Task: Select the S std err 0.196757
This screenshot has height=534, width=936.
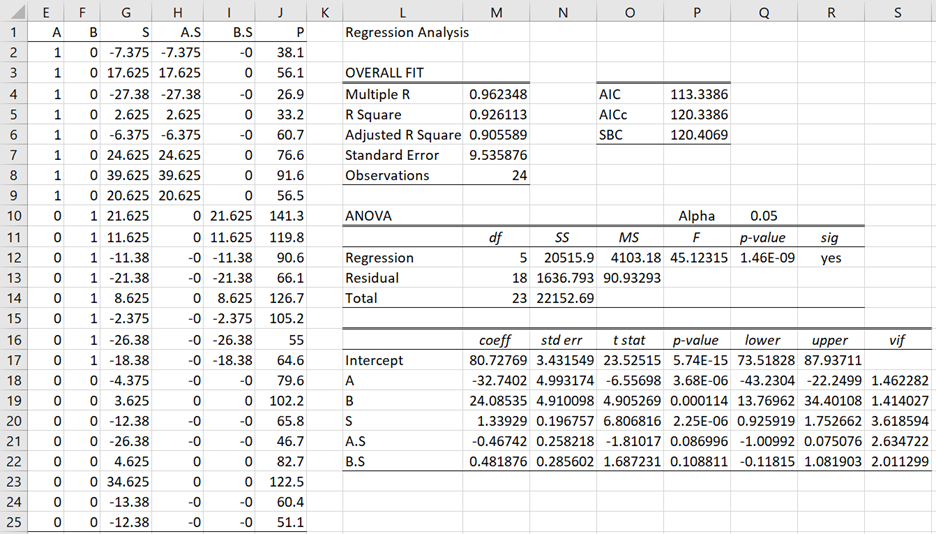Action: pos(565,421)
